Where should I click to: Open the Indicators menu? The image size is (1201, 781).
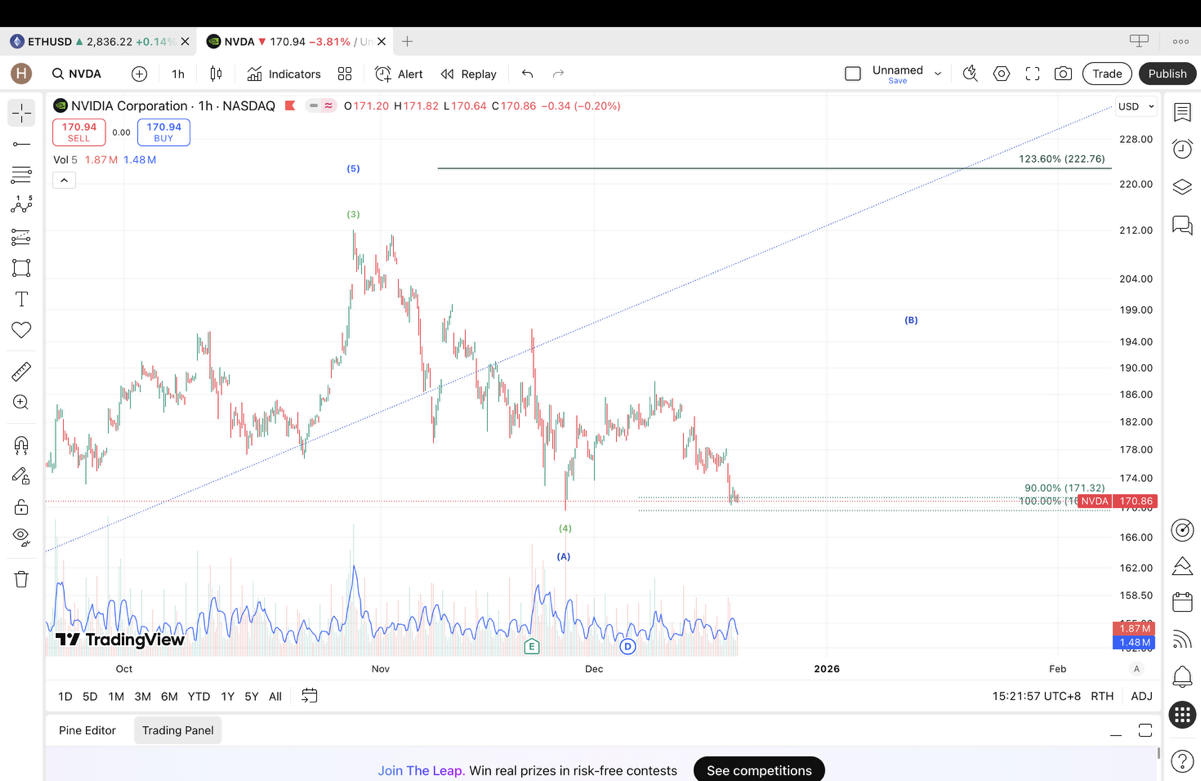(x=284, y=74)
